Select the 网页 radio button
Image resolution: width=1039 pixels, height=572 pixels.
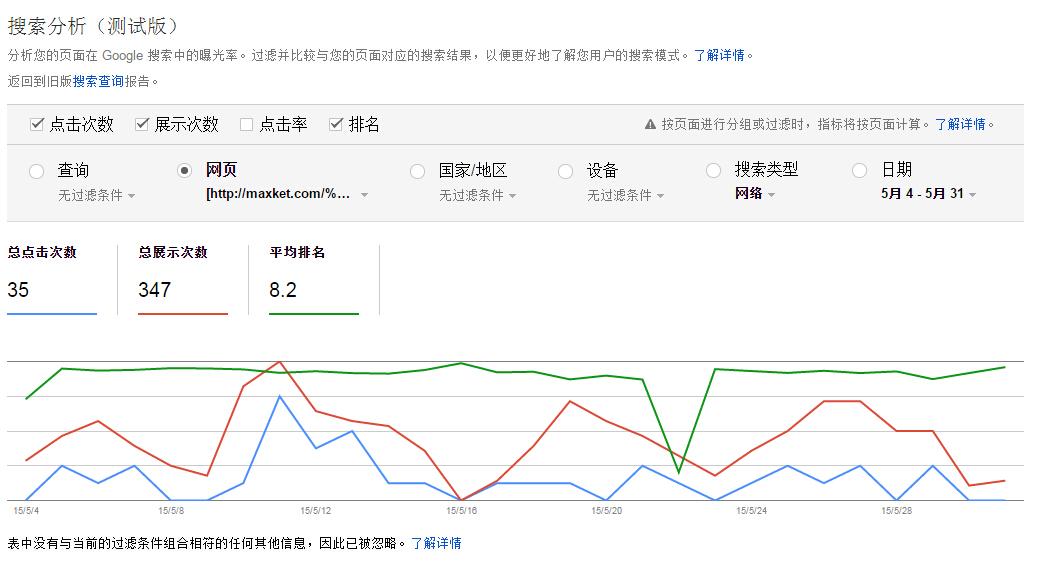(184, 171)
